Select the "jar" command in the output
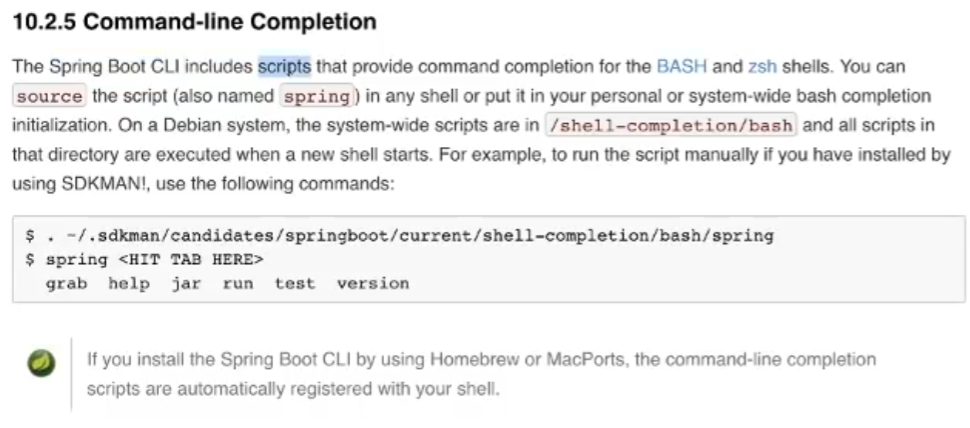Viewport: 970px width, 428px height. tap(186, 284)
